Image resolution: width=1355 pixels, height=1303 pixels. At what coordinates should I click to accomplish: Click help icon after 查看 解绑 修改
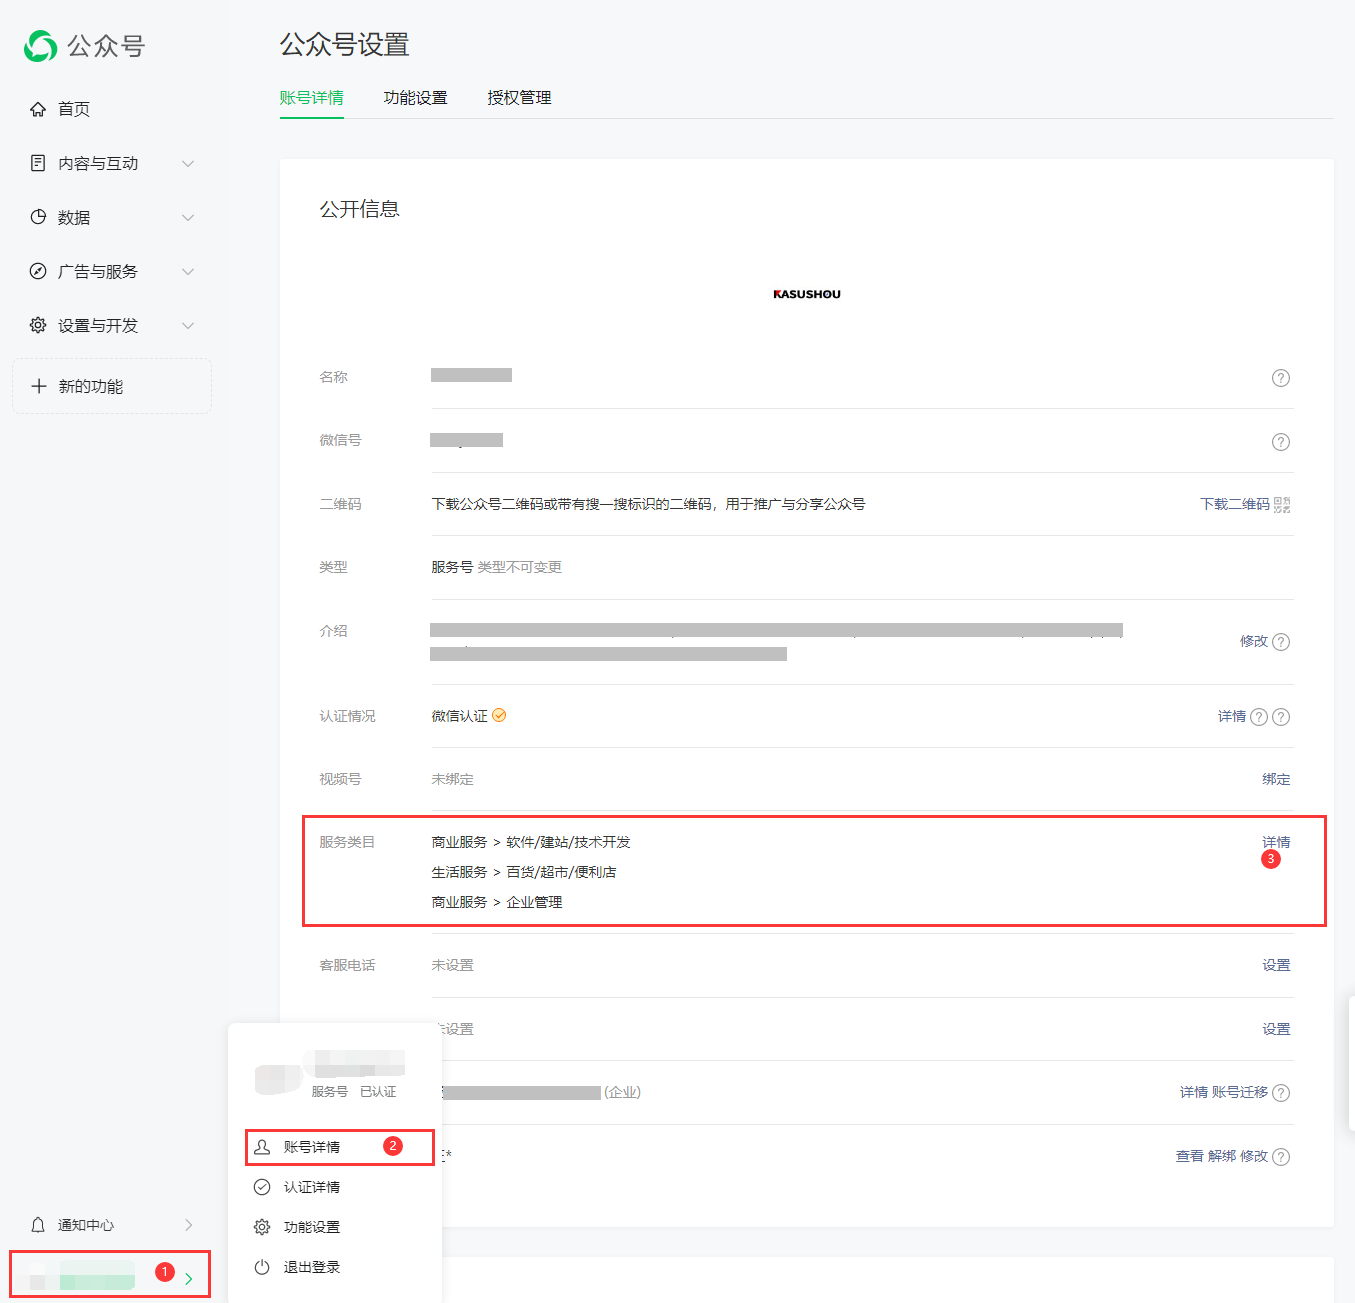pos(1281,1157)
